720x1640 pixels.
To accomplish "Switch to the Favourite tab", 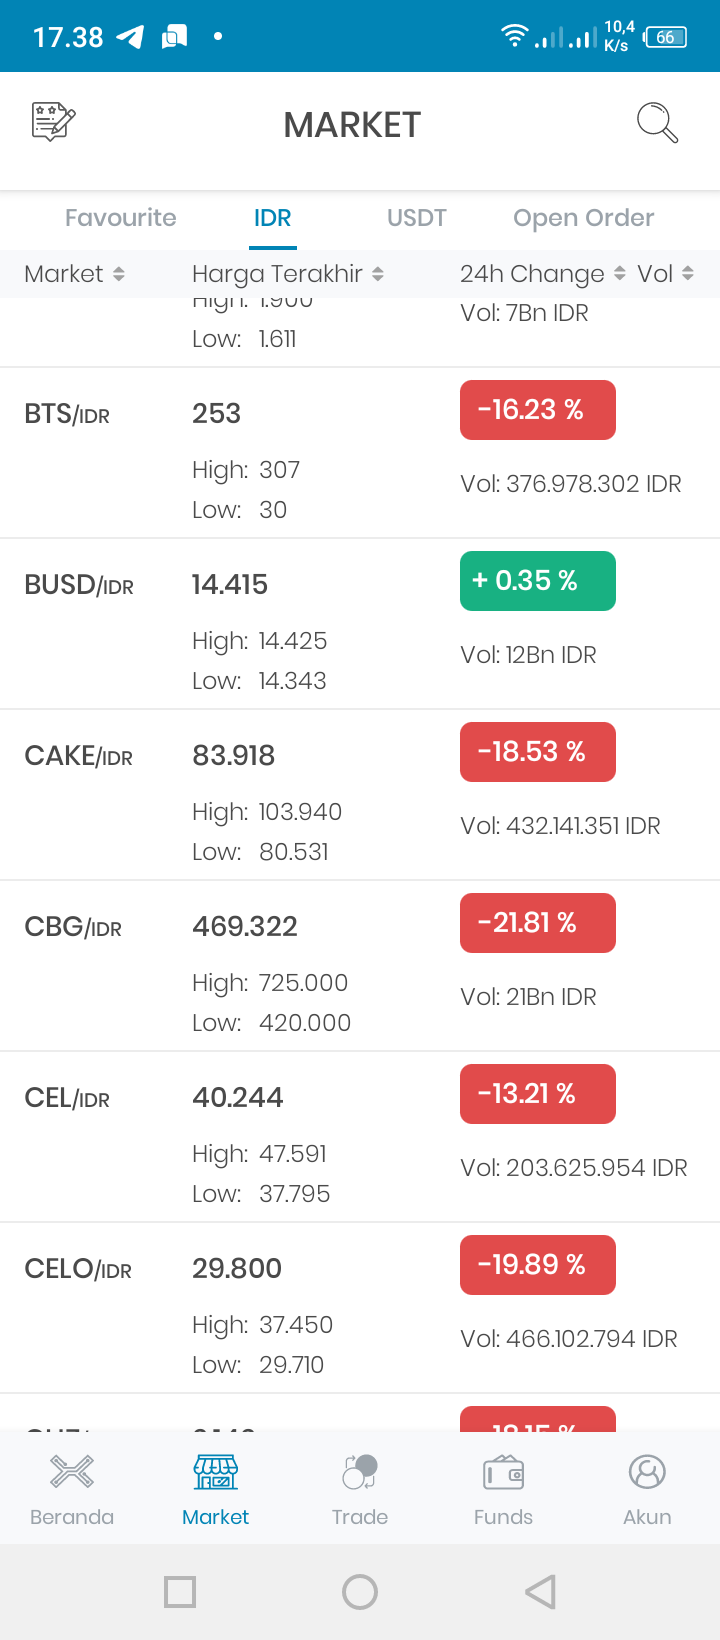I will tap(121, 218).
